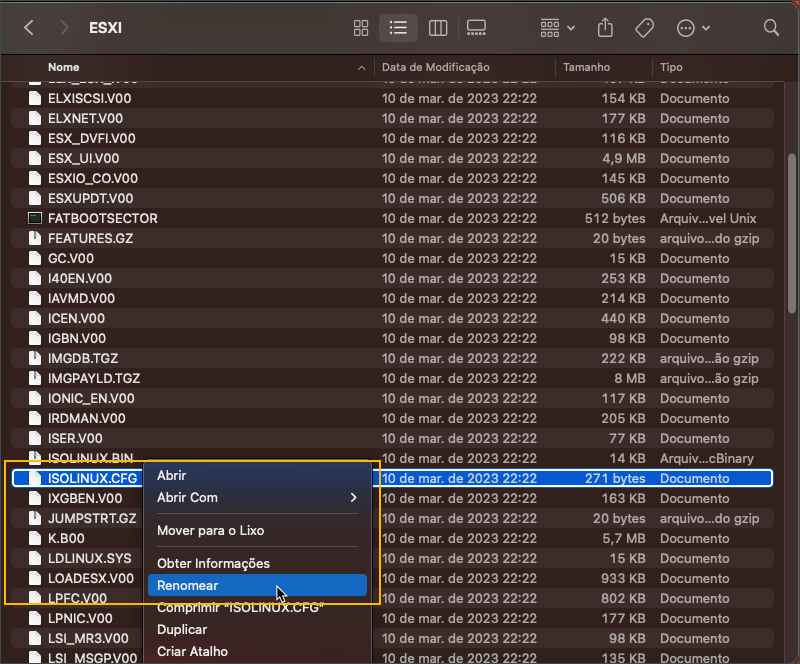This screenshot has width=800, height=664.
Task: Click the LPNIC.V00 file name
Action: (x=80, y=619)
